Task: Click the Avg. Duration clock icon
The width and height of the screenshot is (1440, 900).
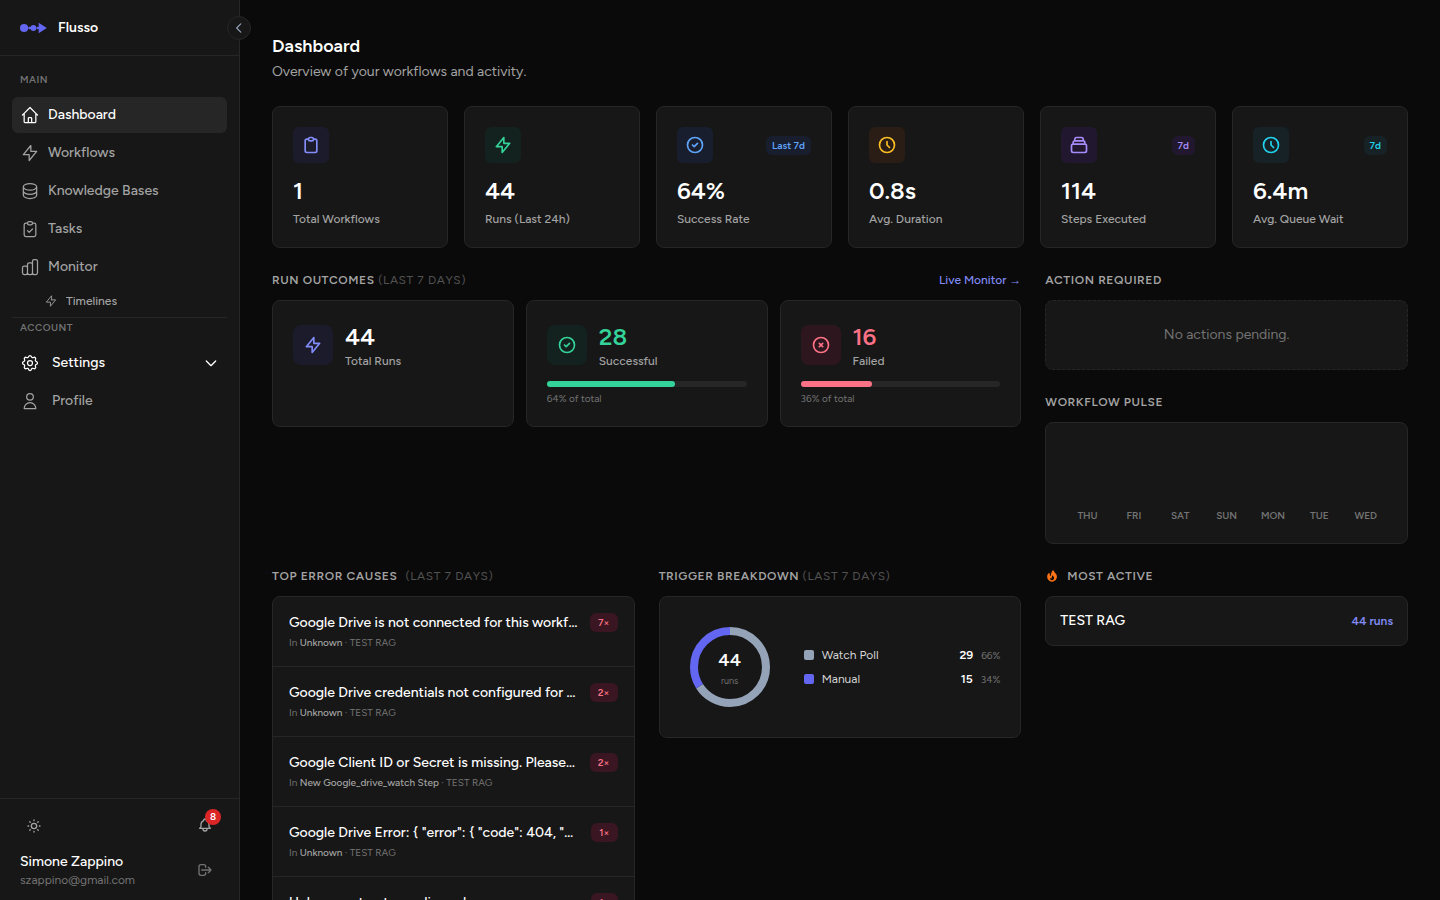Action: point(887,145)
